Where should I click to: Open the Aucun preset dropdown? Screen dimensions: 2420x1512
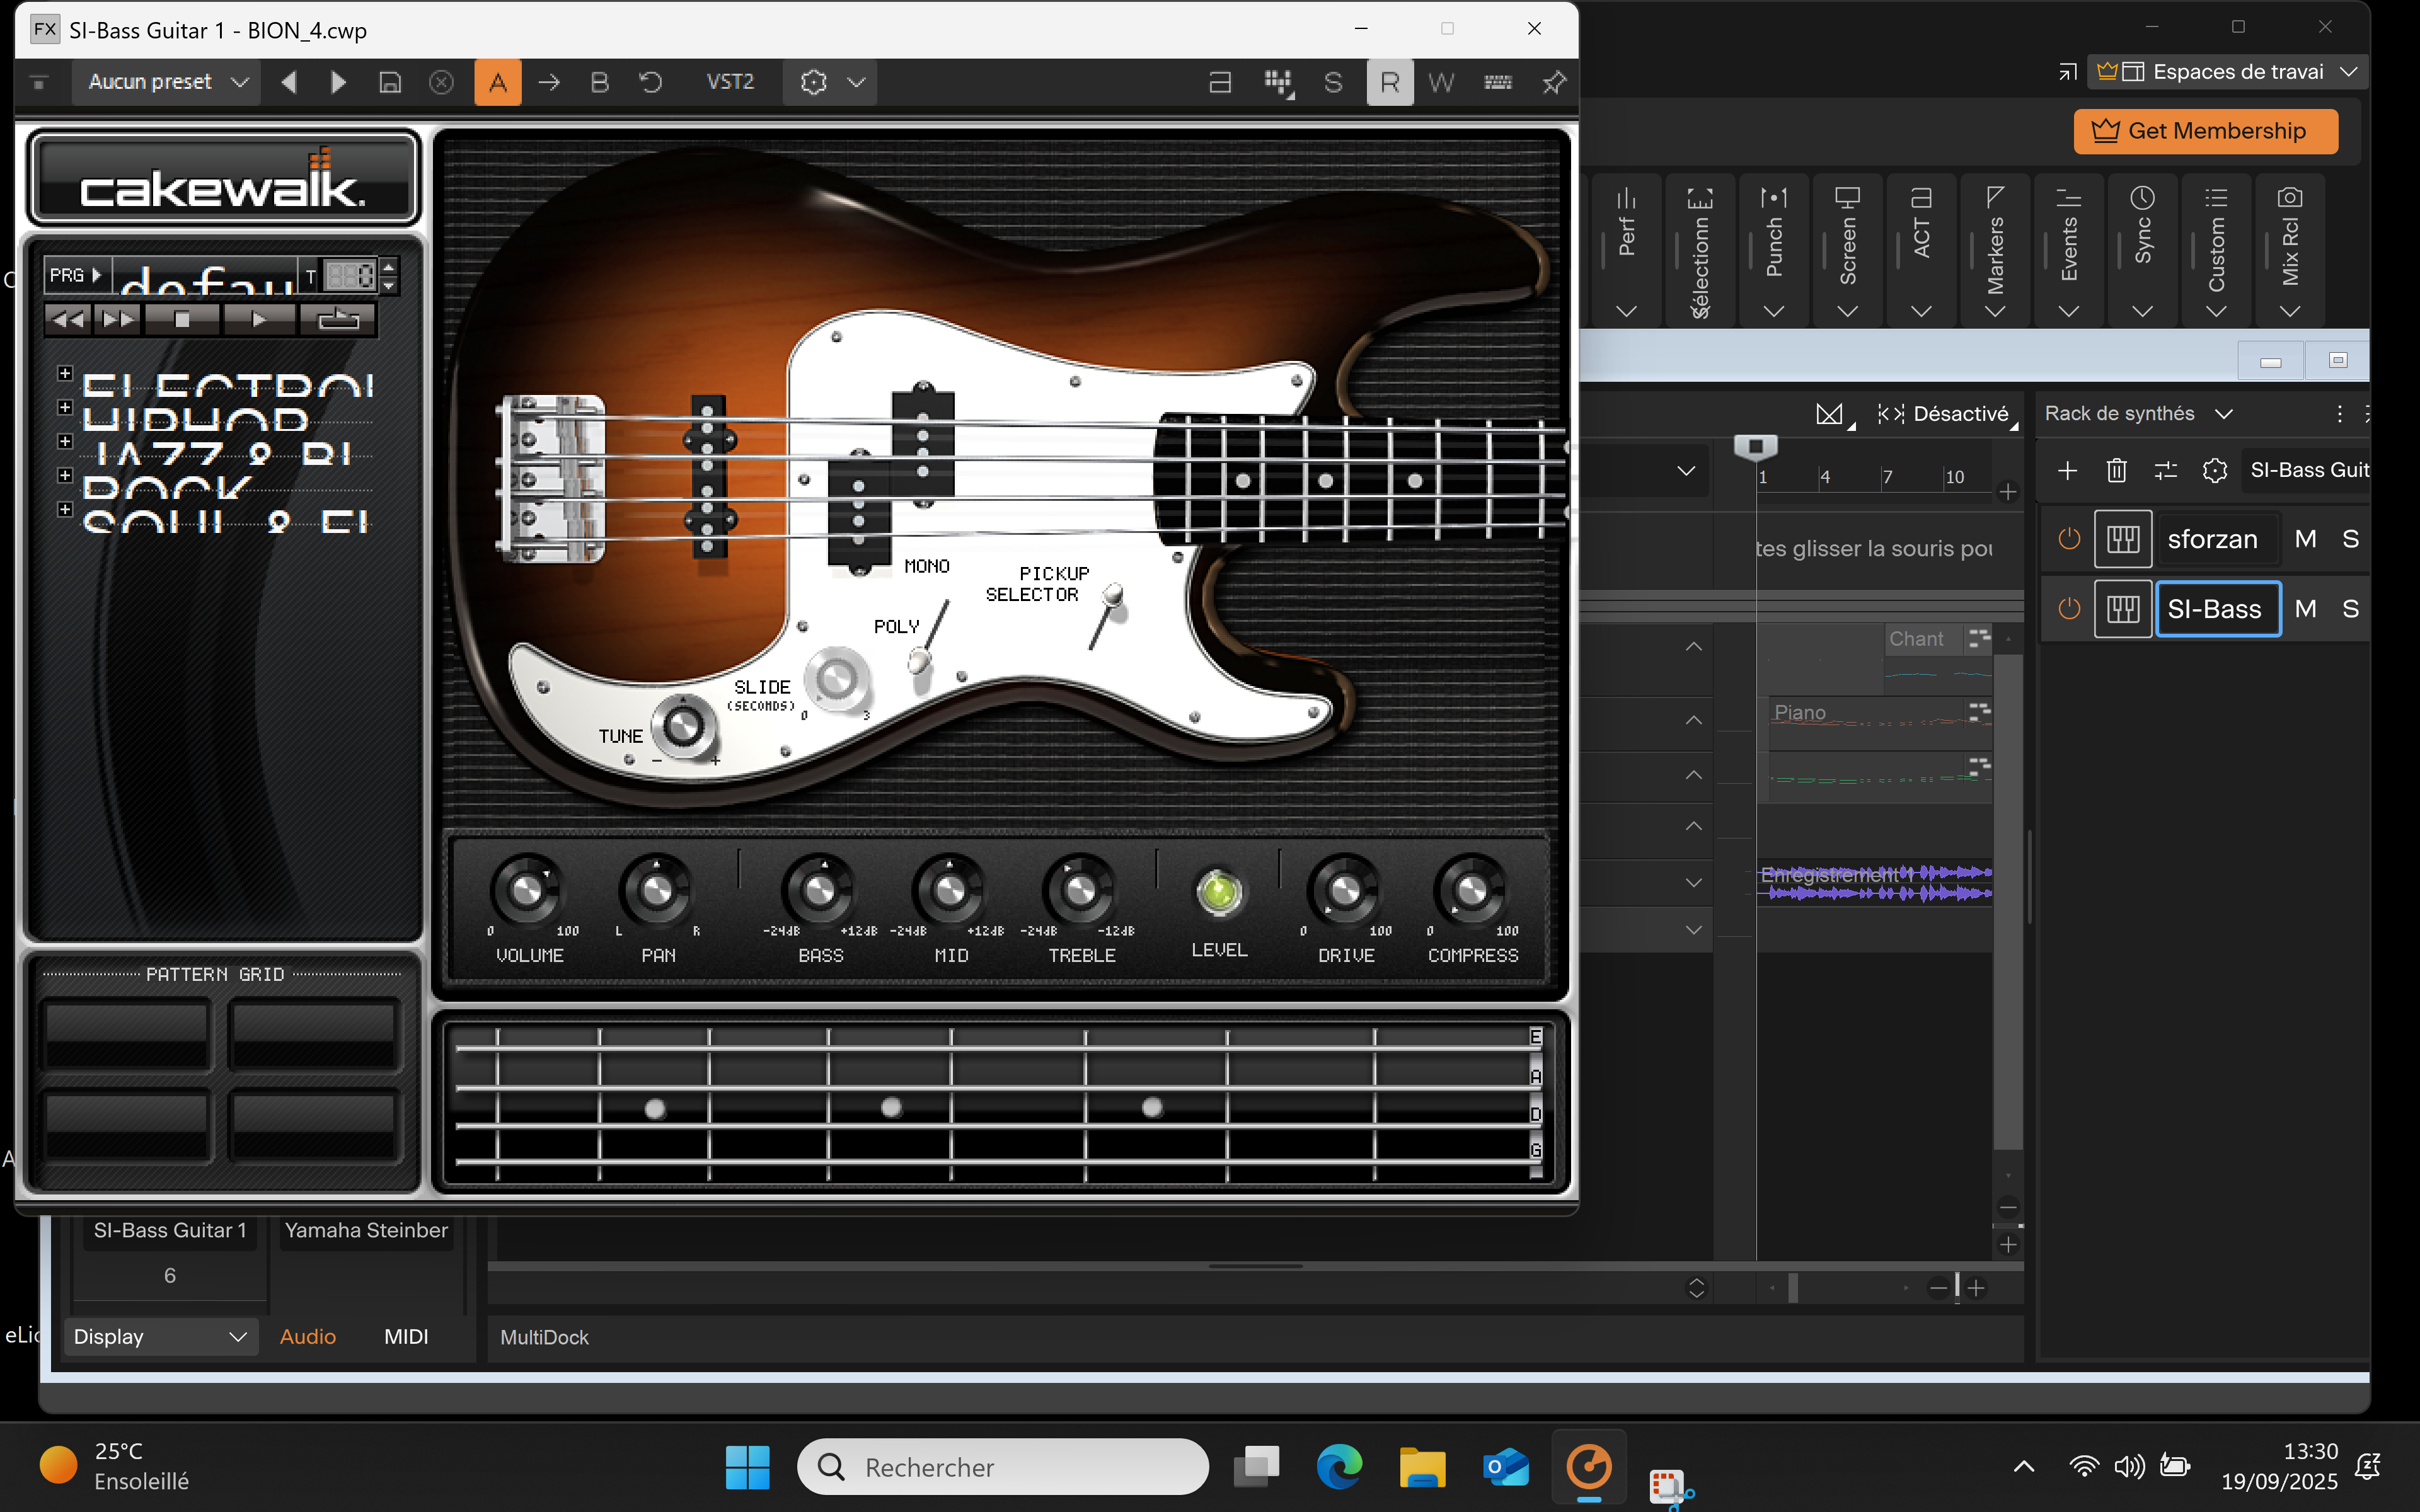(166, 82)
